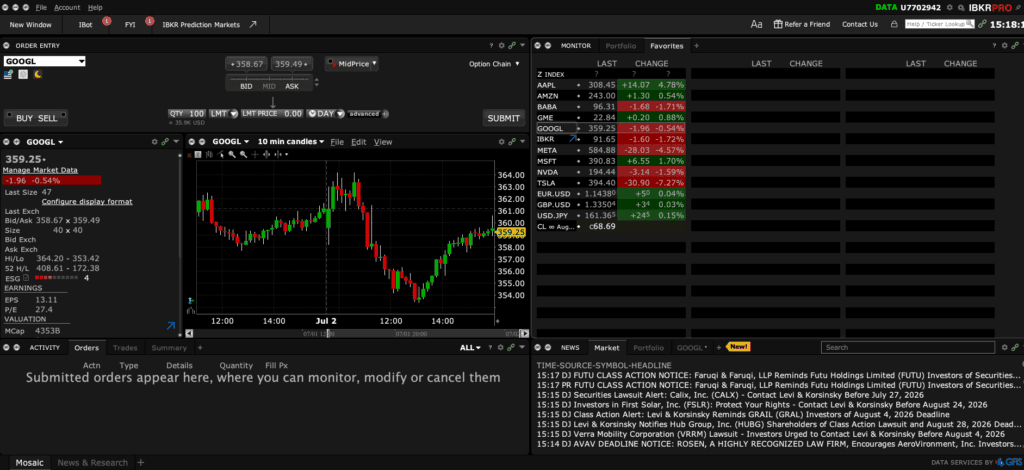Click the News Search input field

click(x=908, y=347)
